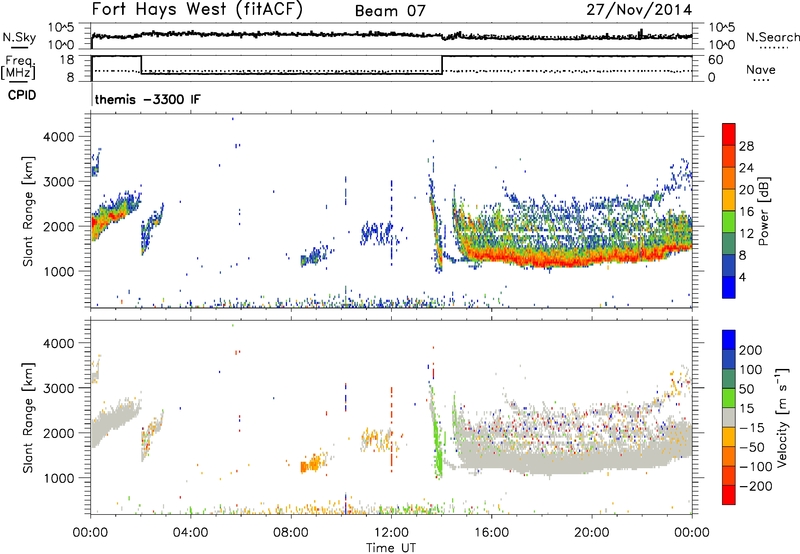Select the top blue segment of the velocity colorbar
This screenshot has width=800, height=554.
point(729,340)
